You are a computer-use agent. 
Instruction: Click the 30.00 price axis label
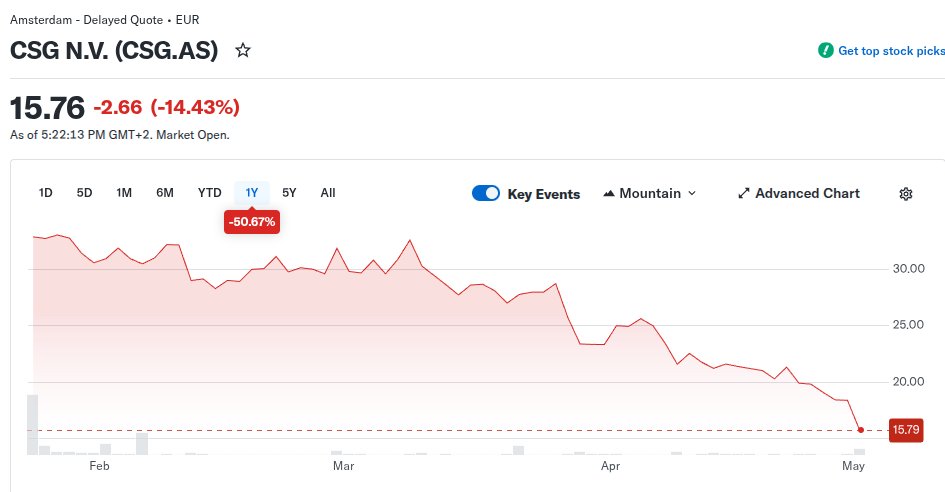pos(908,269)
